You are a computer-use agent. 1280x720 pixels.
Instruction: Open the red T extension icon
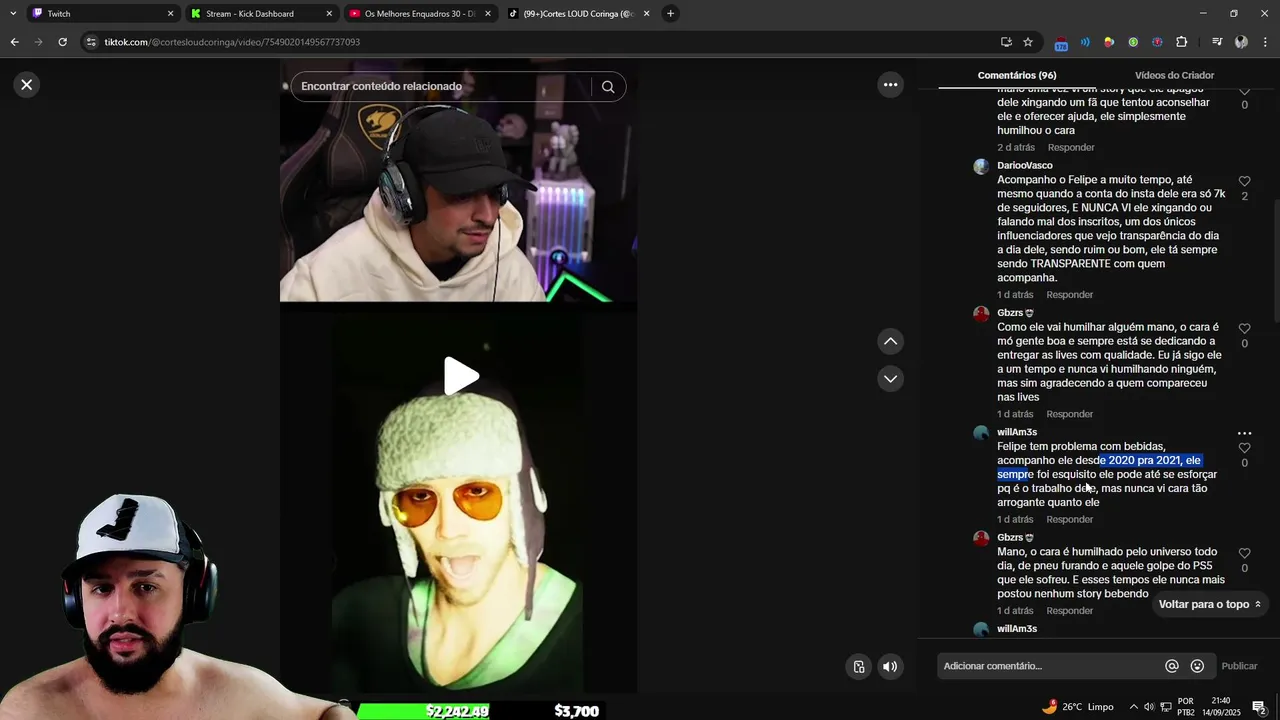coord(1157,42)
